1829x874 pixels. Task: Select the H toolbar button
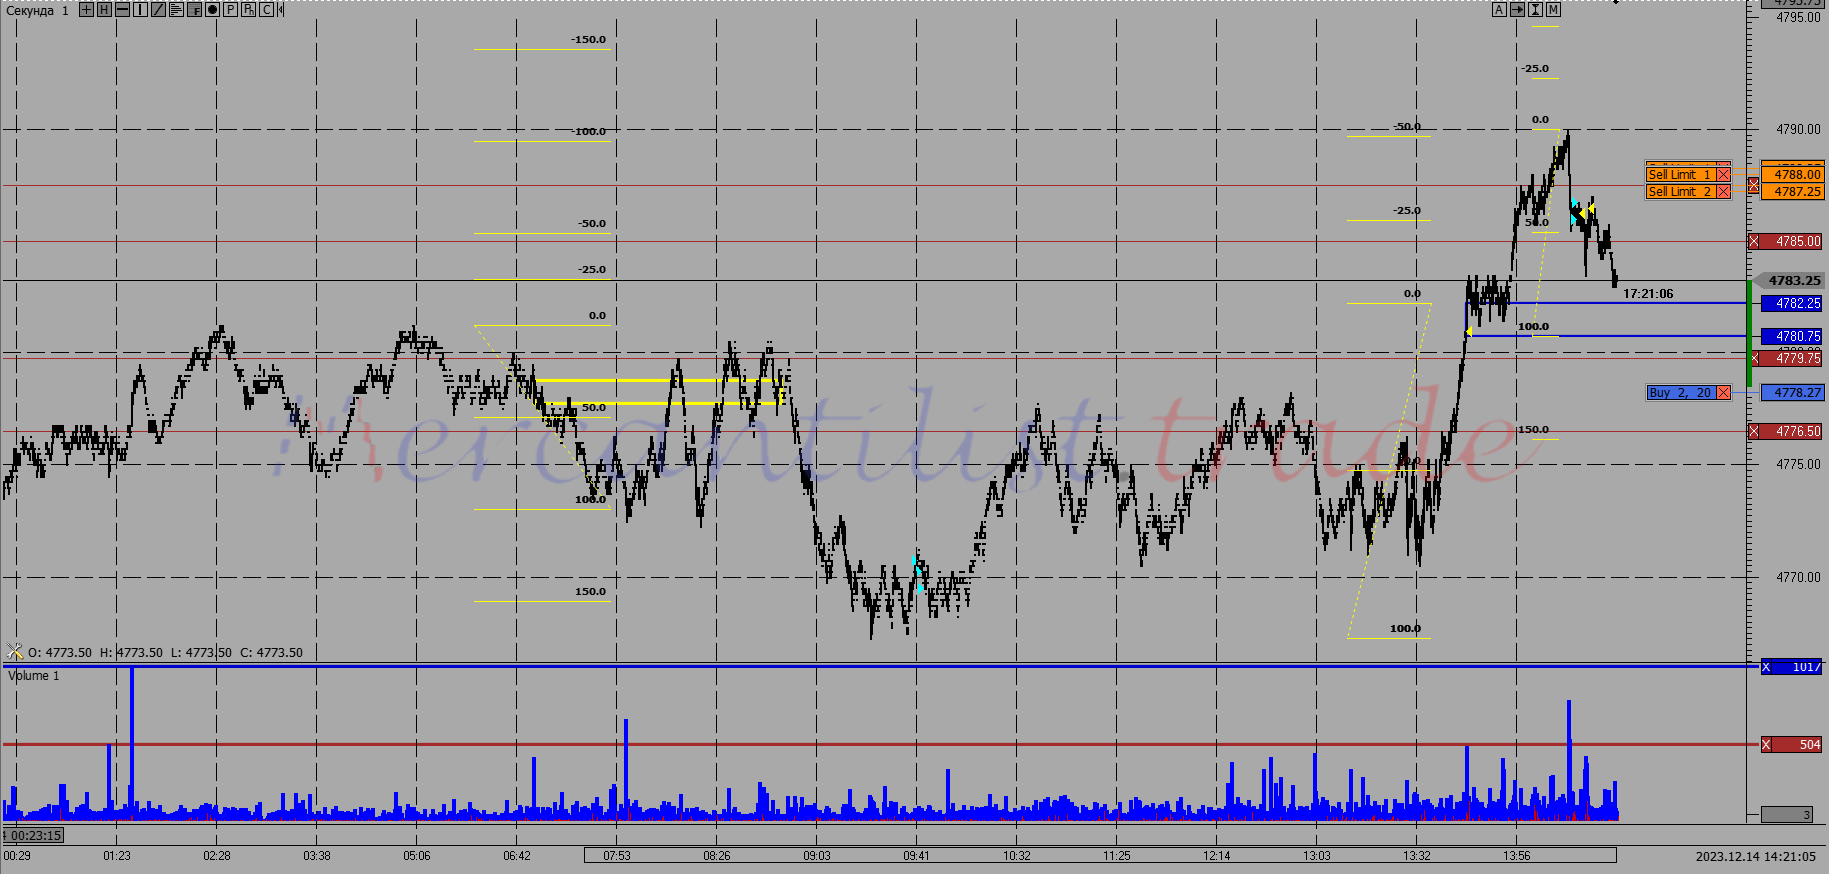104,10
